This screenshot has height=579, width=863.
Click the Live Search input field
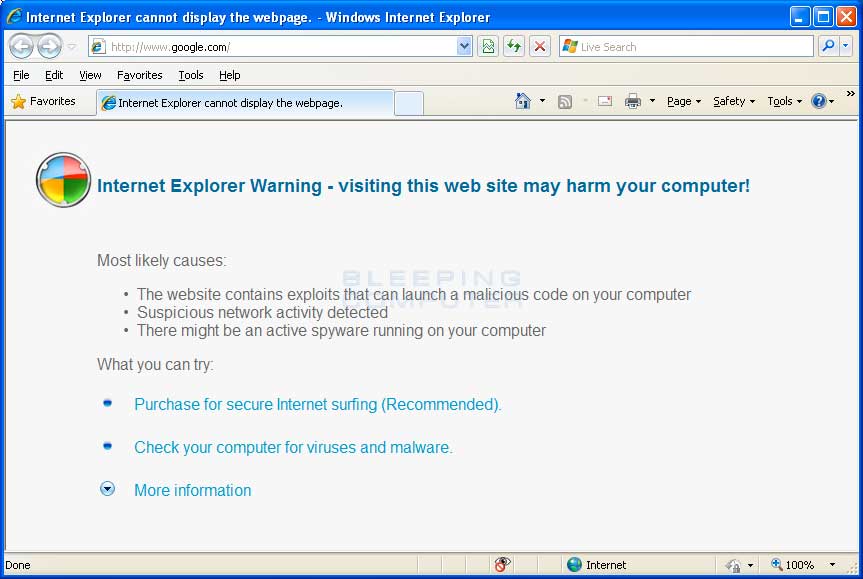click(x=690, y=46)
